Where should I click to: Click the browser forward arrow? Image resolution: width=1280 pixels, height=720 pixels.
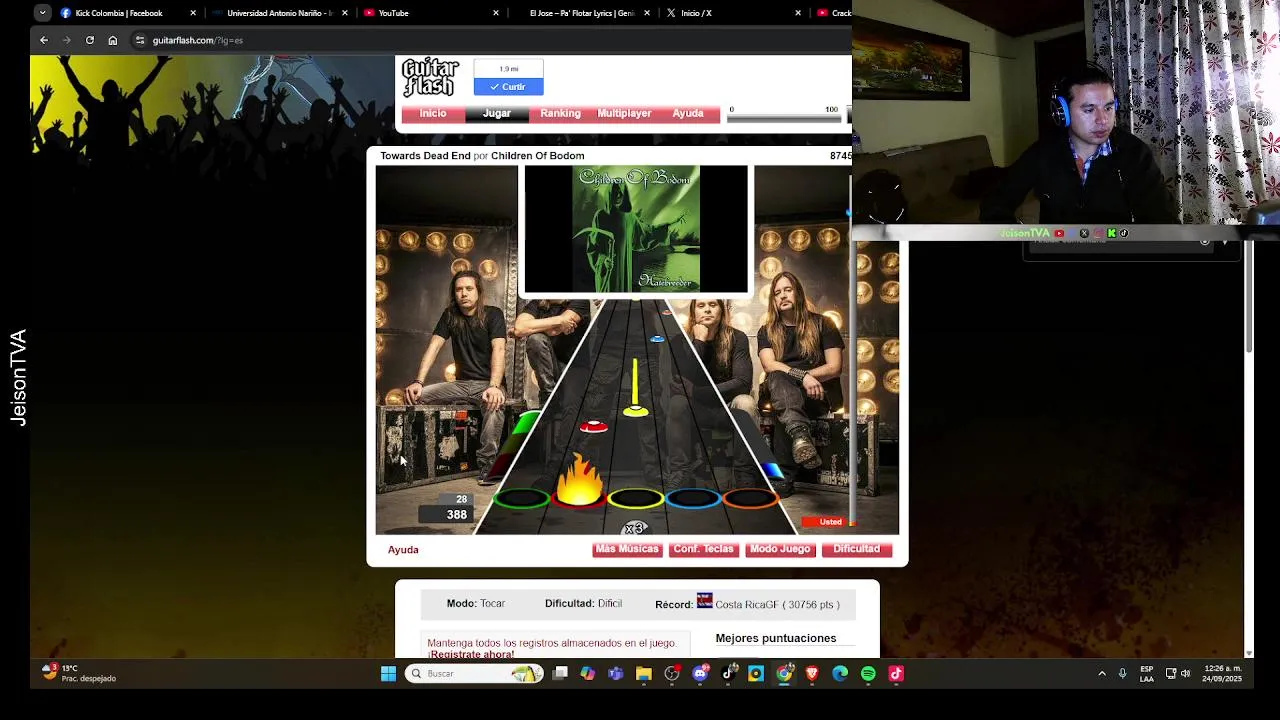point(67,40)
